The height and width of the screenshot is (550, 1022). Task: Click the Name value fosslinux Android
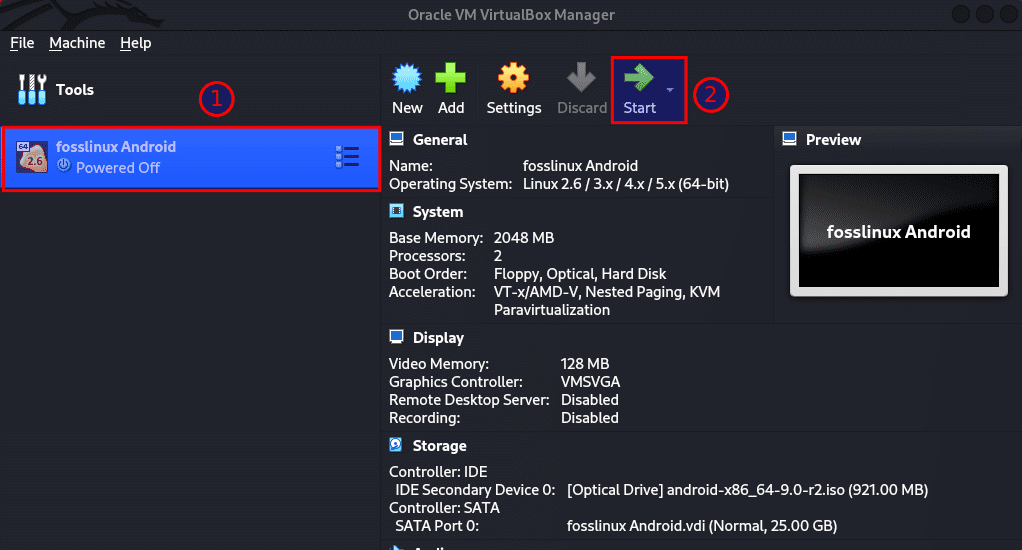[580, 166]
